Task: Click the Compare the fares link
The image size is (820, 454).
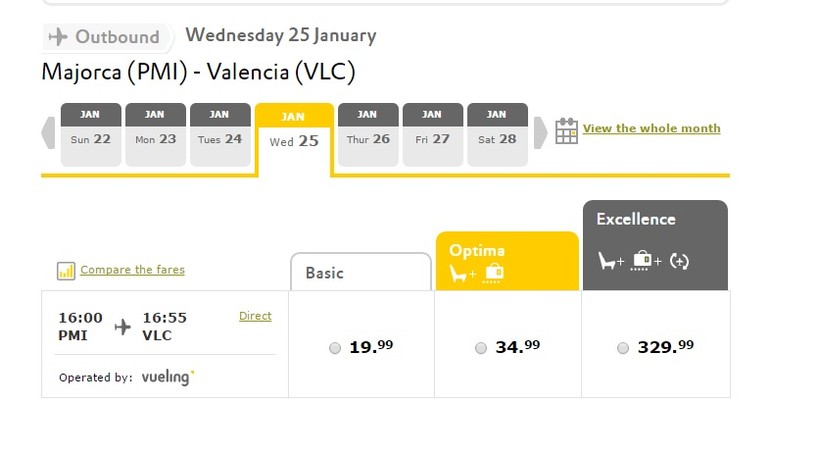Action: 132,270
